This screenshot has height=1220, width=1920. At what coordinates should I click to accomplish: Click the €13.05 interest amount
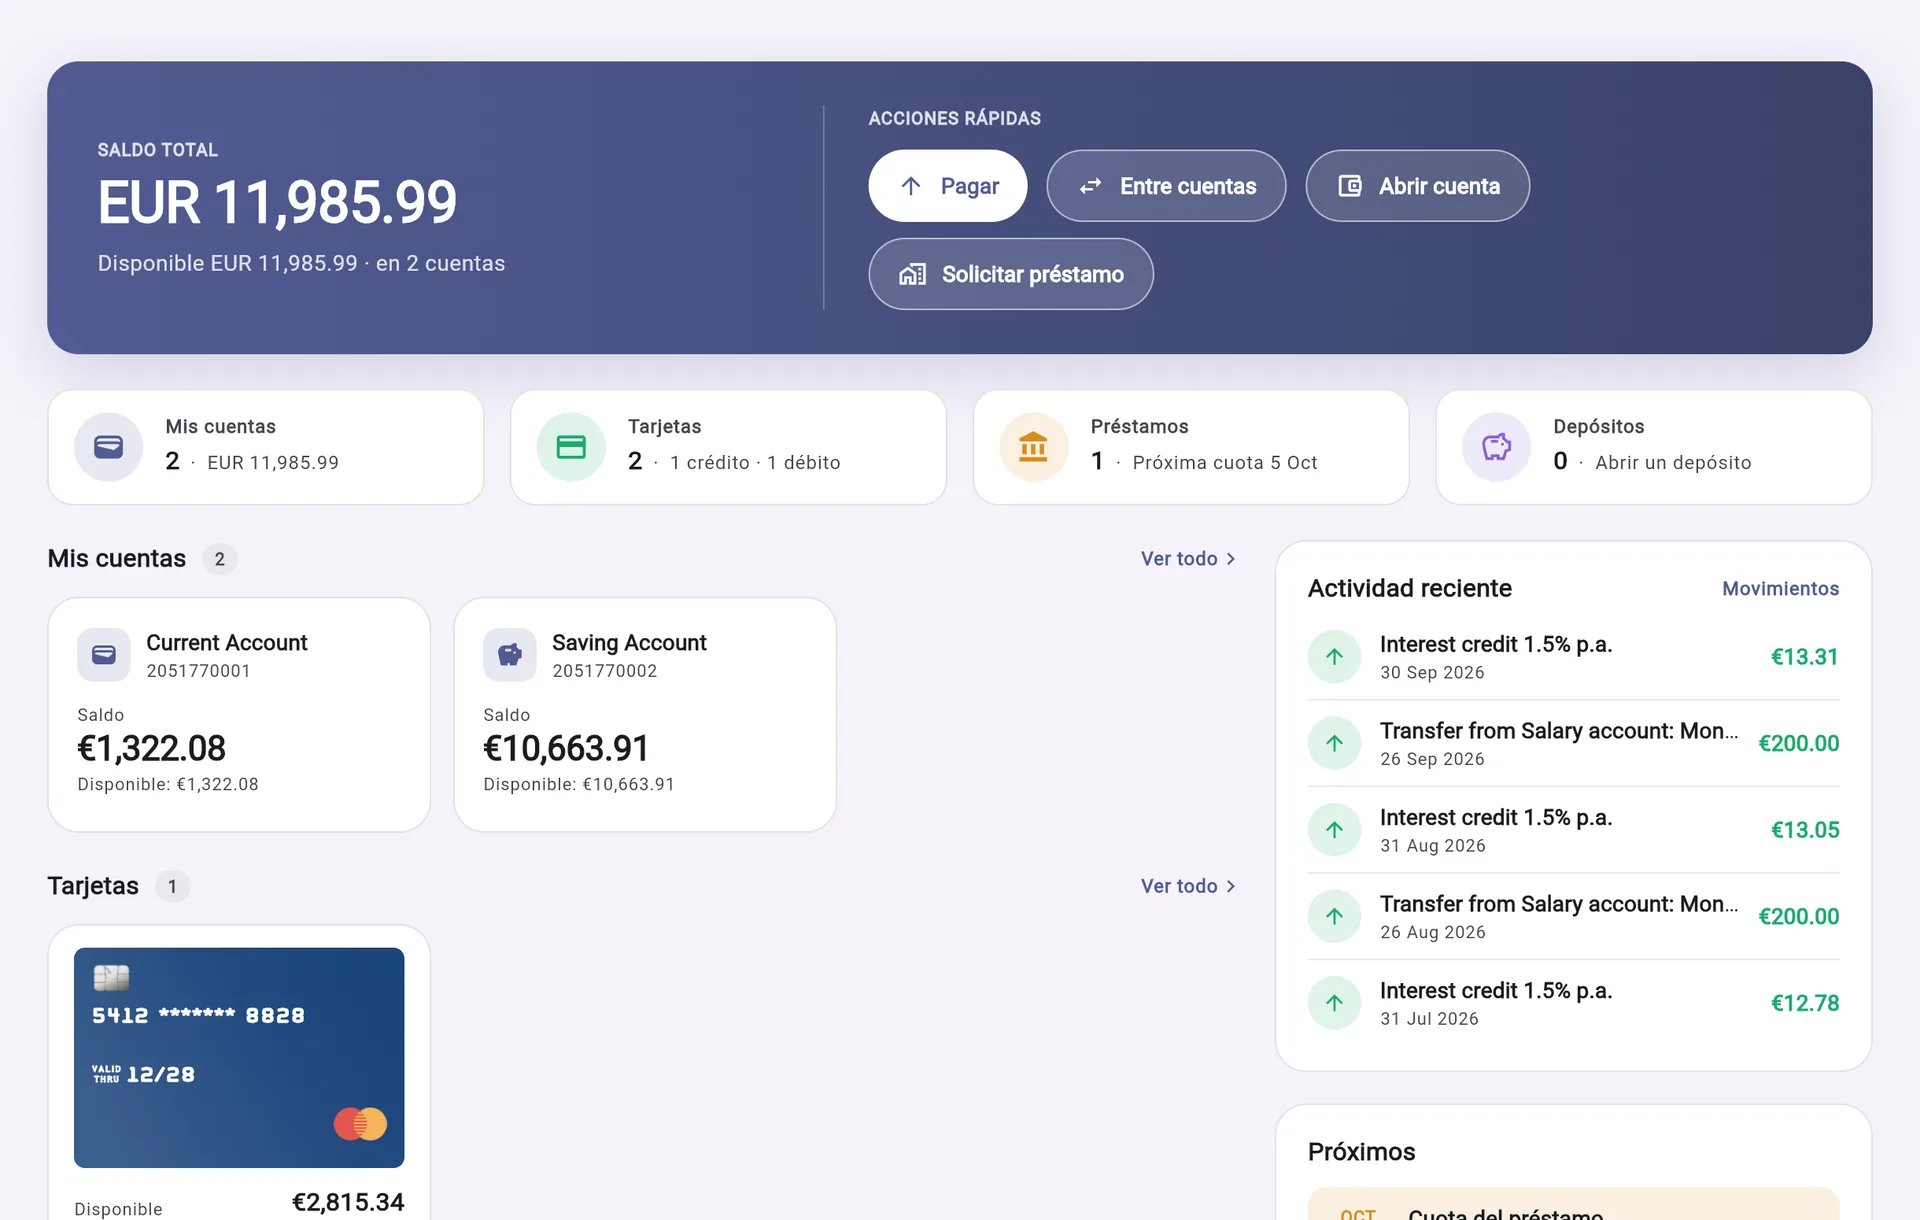(1805, 830)
